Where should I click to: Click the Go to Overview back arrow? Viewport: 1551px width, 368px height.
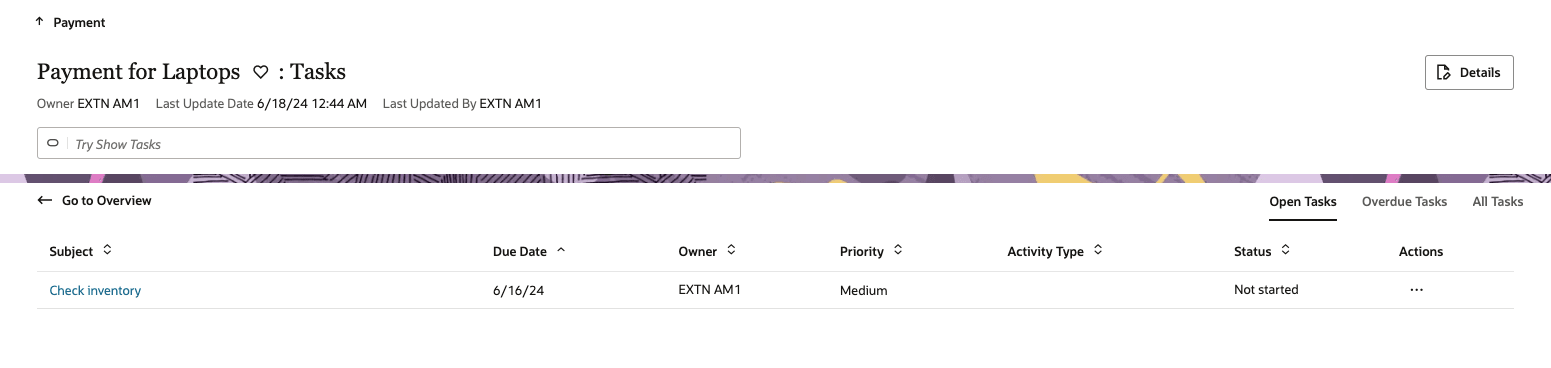44,200
